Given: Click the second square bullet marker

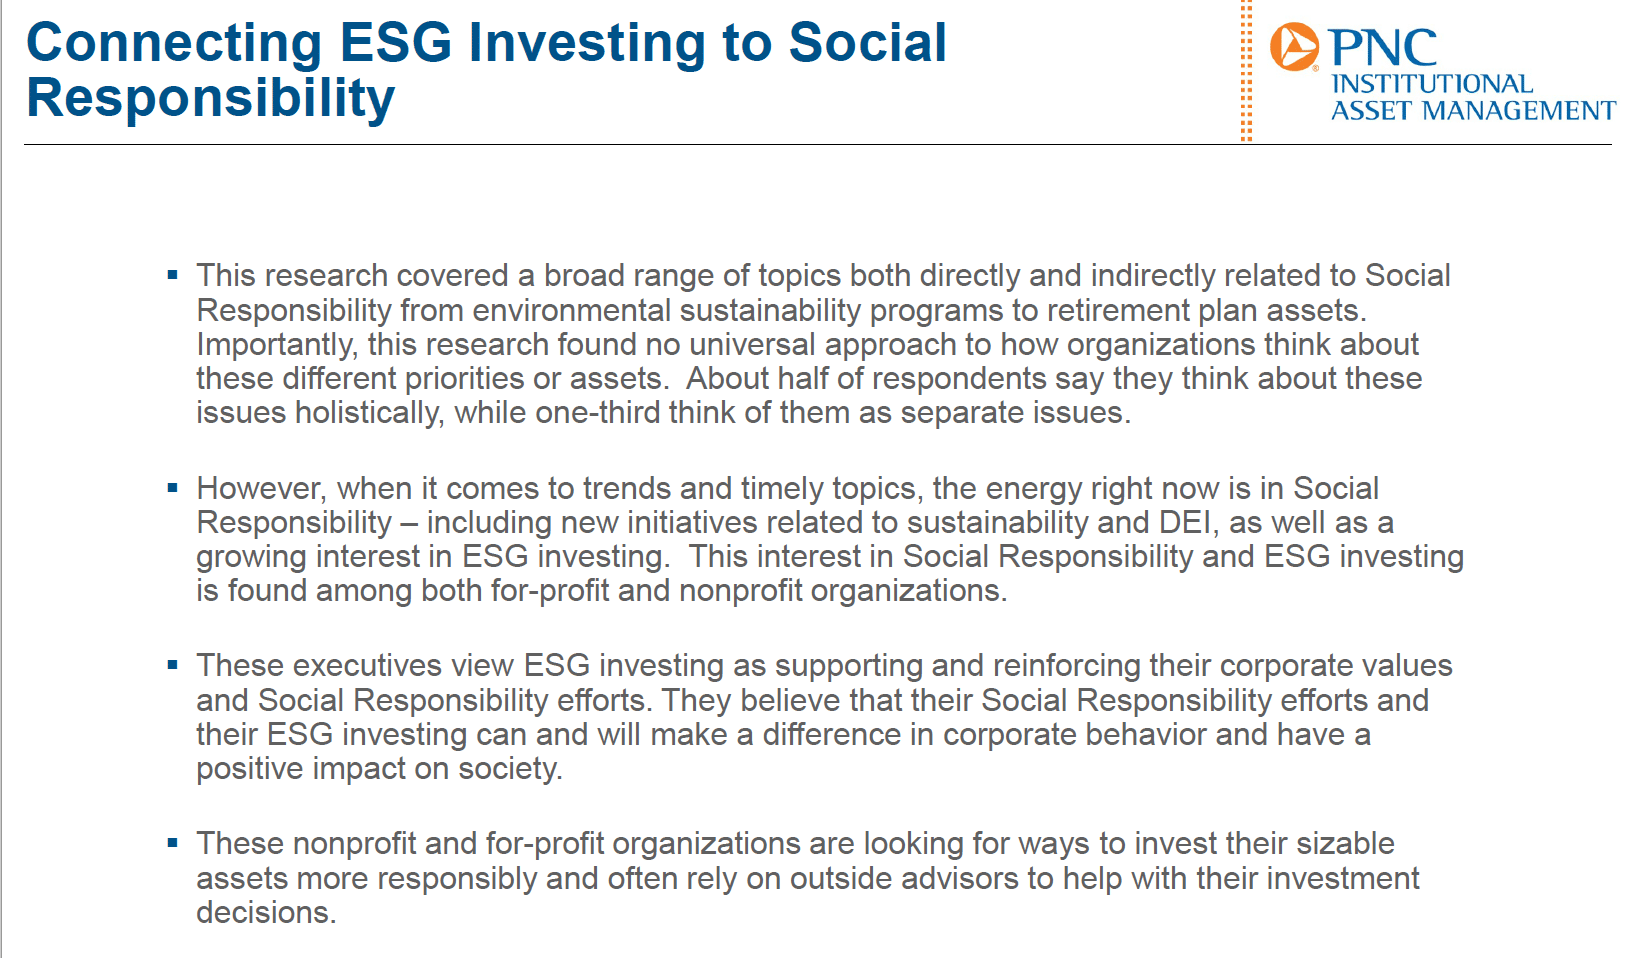Looking at the screenshot, I should pyautogui.click(x=173, y=487).
